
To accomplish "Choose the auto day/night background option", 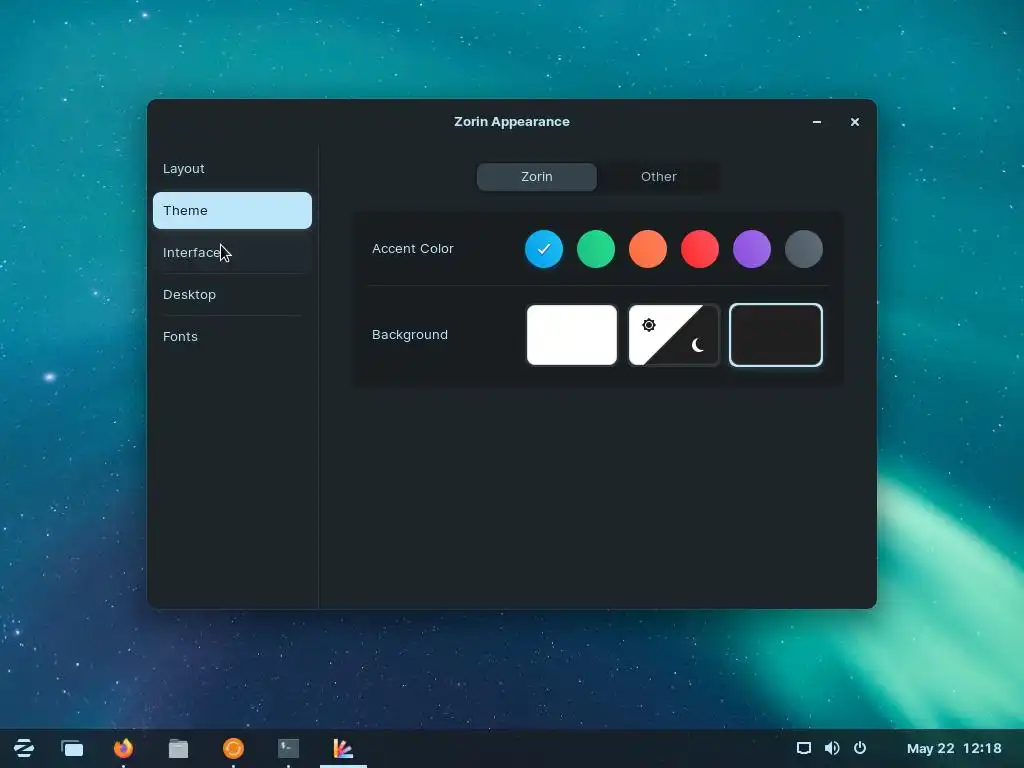I will click(674, 335).
